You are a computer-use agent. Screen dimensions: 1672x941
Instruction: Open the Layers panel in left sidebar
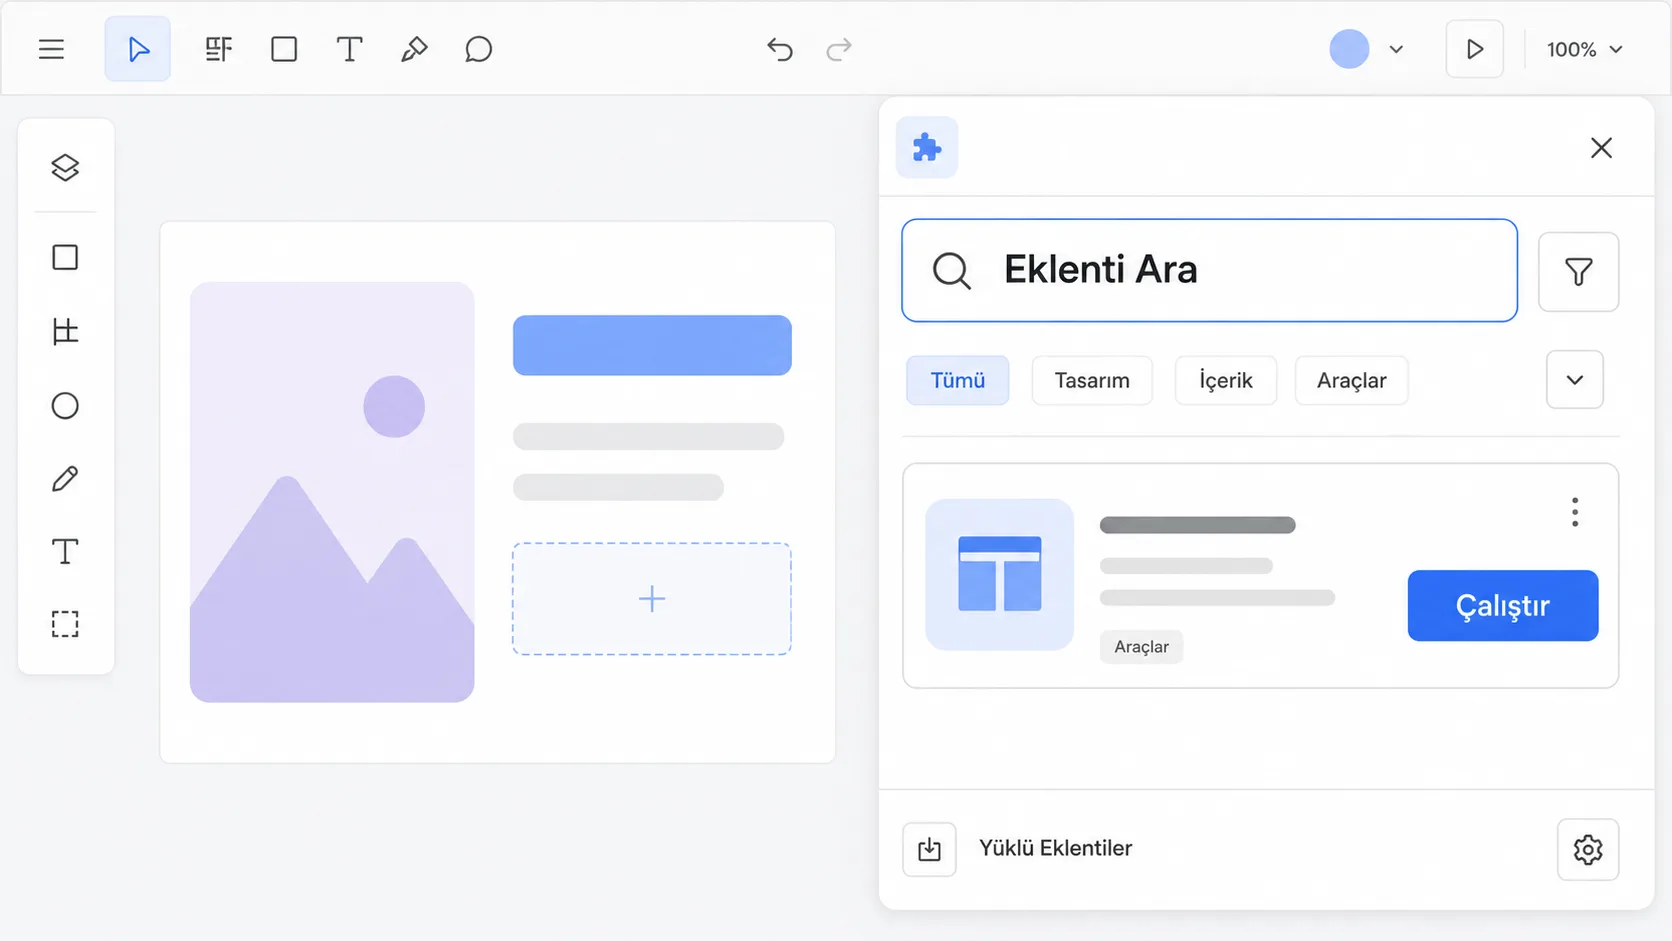[65, 167]
